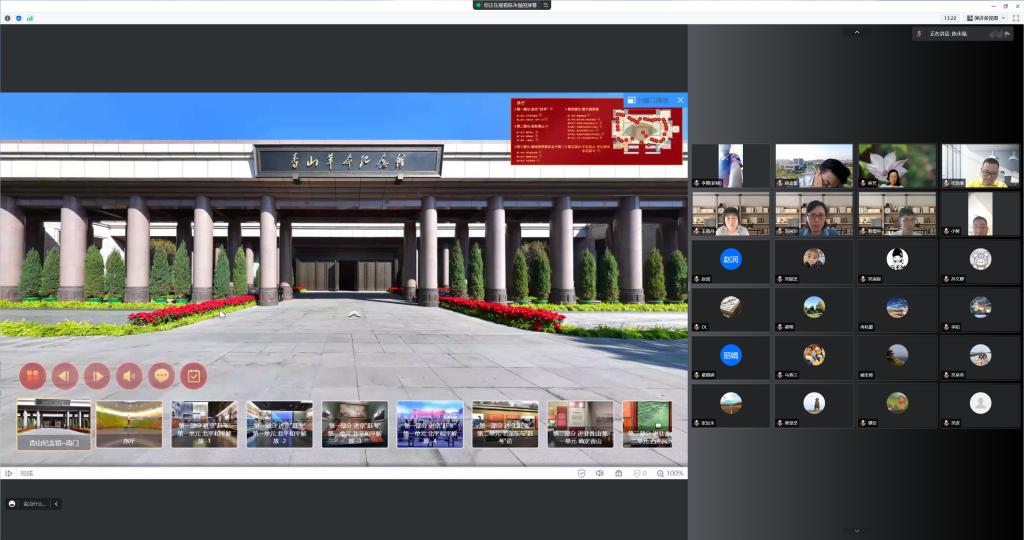The image size is (1024, 540).
Task: Select video tile of man in yellow shirt
Action: coord(980,166)
